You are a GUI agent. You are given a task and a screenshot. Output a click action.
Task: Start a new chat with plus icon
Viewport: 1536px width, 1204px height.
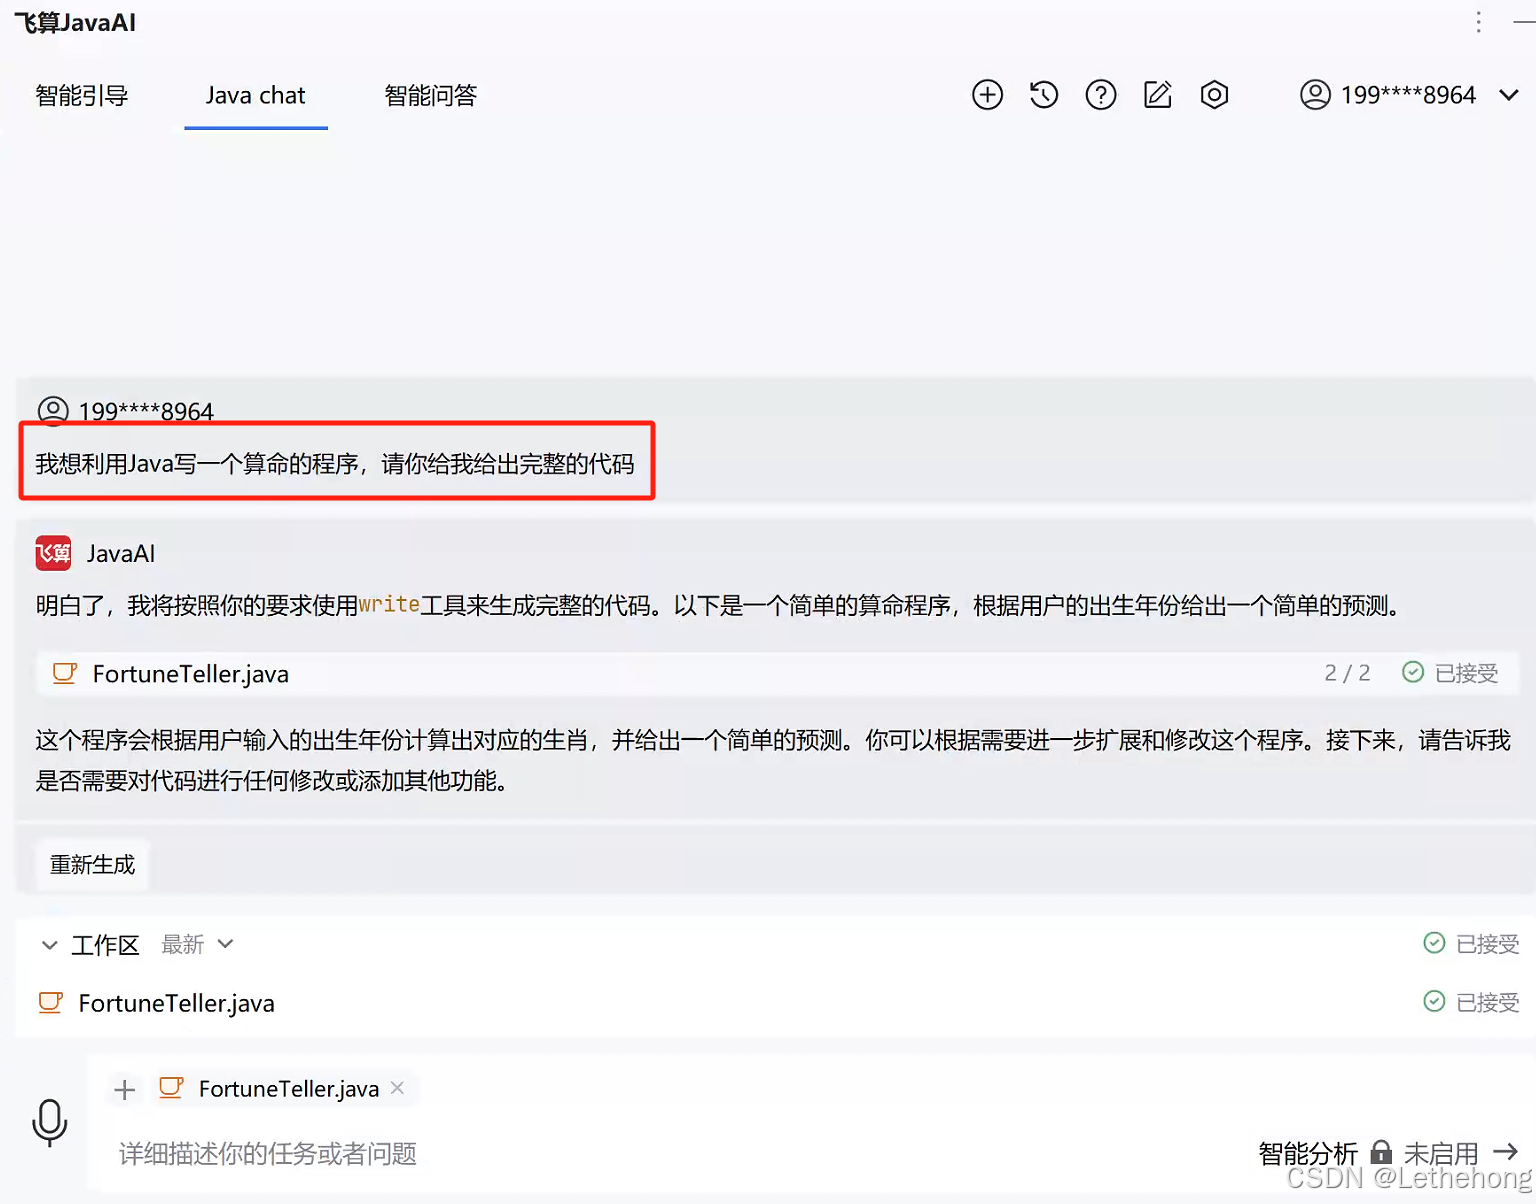coord(987,95)
